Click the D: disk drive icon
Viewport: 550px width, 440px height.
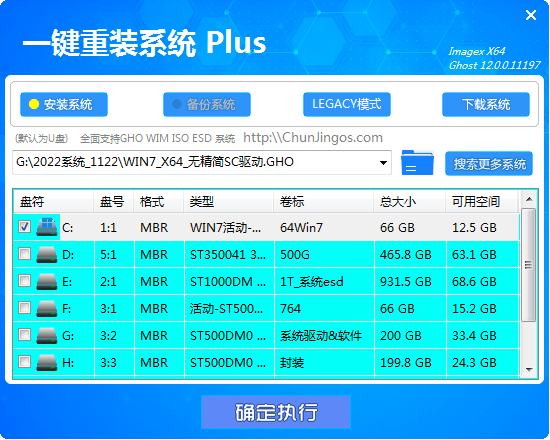point(47,255)
